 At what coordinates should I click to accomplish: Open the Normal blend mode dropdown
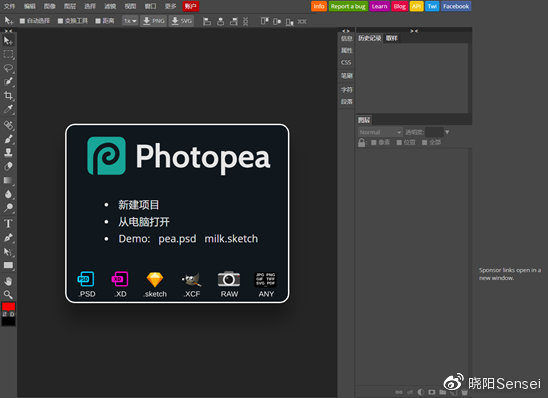tap(380, 132)
